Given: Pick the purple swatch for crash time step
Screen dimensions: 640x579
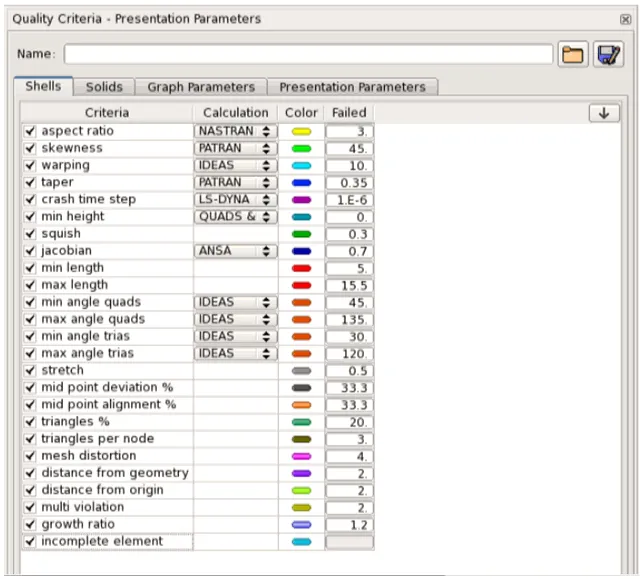Looking at the screenshot, I should tap(302, 200).
